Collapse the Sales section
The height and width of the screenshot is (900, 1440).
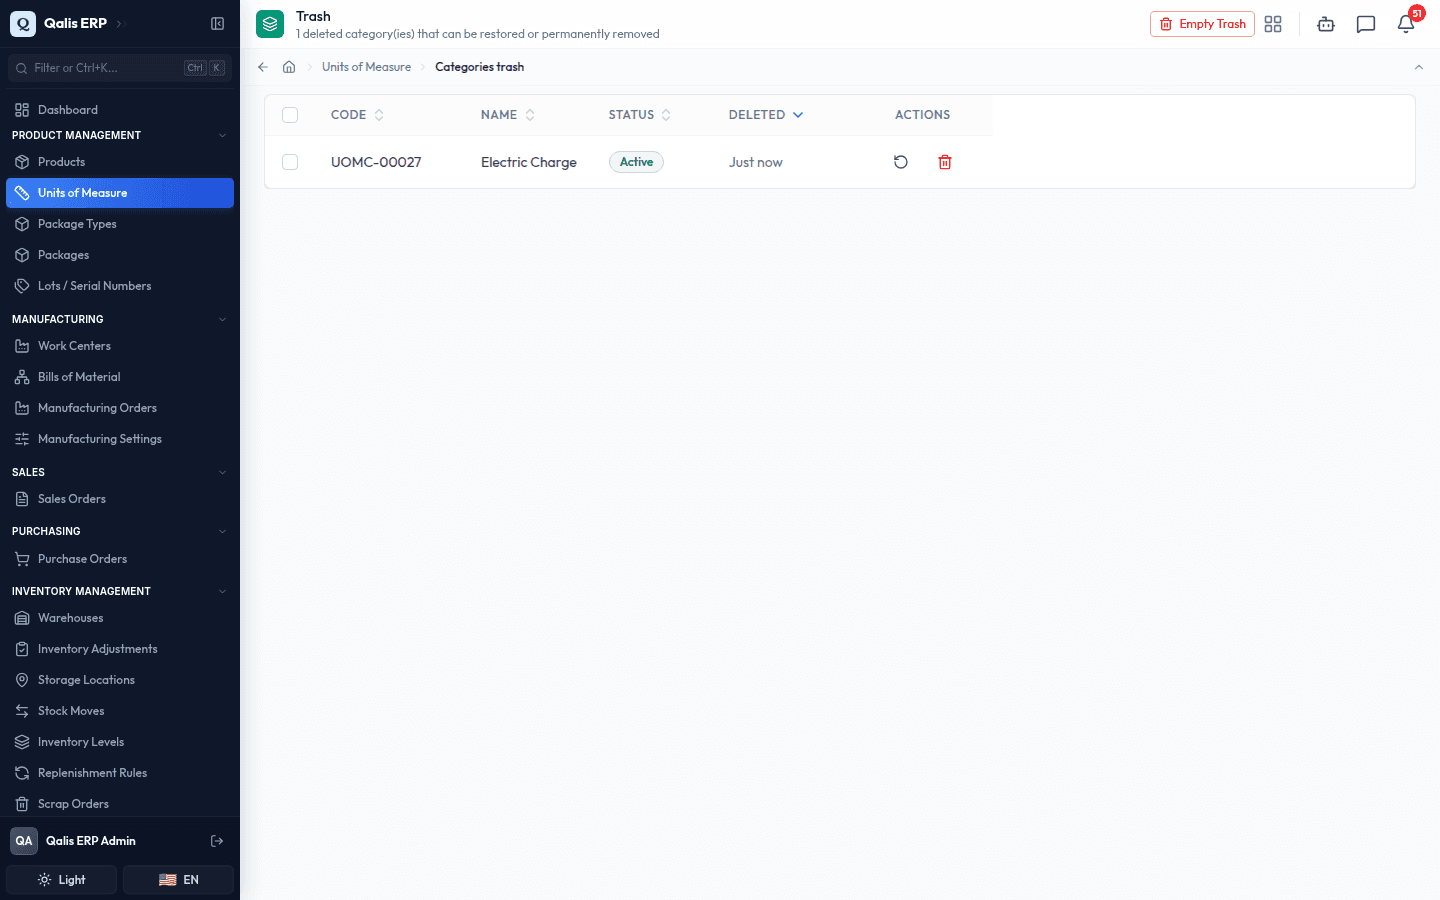[222, 472]
